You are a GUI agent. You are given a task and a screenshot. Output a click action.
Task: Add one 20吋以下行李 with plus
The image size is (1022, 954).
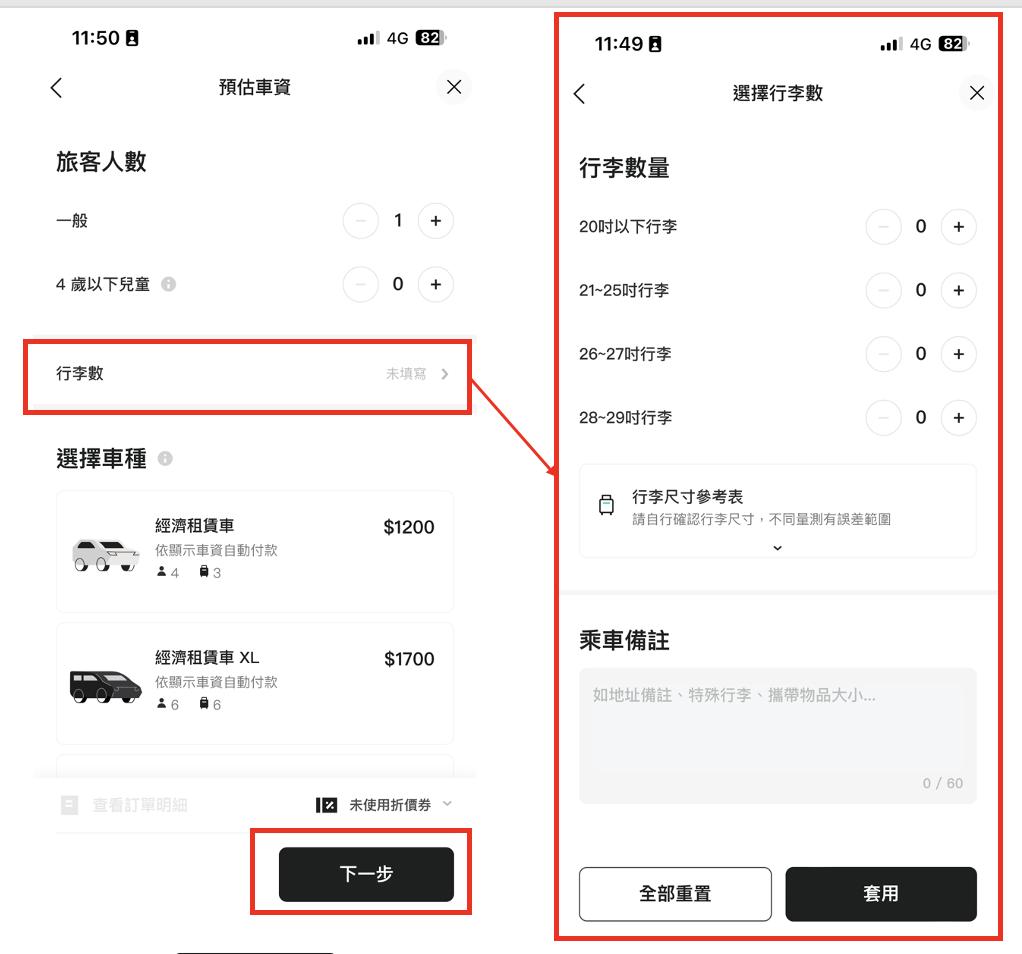pos(959,227)
